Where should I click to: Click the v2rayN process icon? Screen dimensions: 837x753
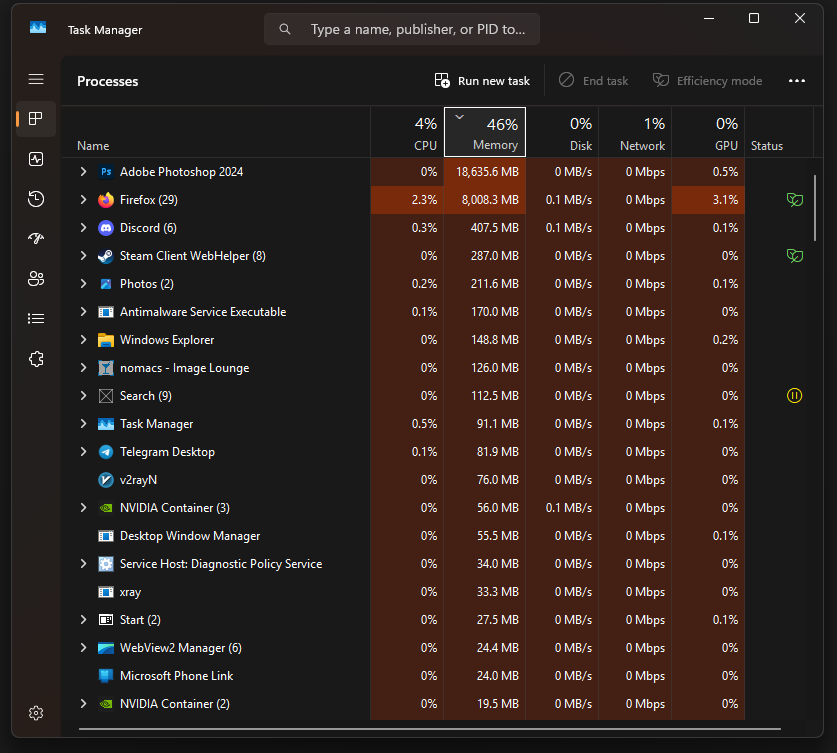[106, 480]
